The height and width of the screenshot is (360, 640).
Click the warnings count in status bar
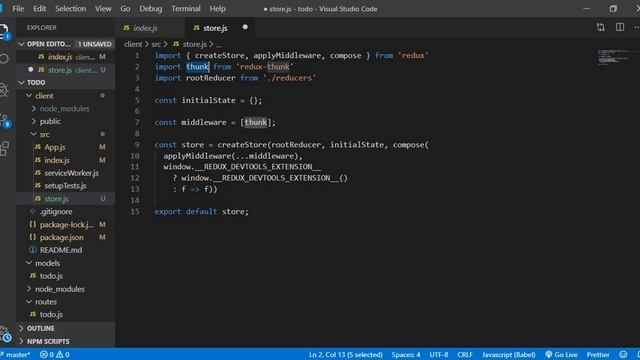pyautogui.click(x=63, y=355)
